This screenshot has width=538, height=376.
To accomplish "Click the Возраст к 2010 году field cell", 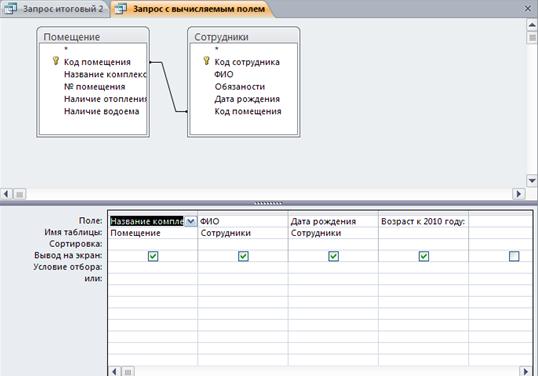I will (x=423, y=222).
